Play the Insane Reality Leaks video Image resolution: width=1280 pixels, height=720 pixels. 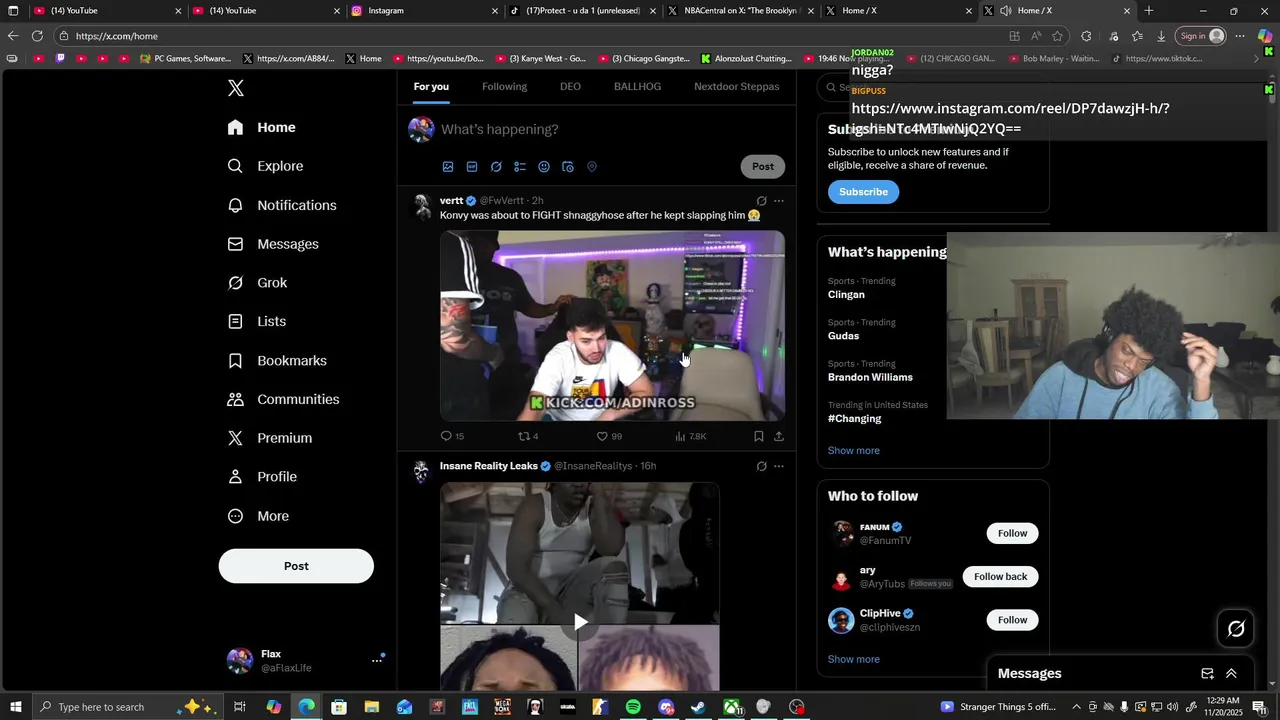pos(580,622)
